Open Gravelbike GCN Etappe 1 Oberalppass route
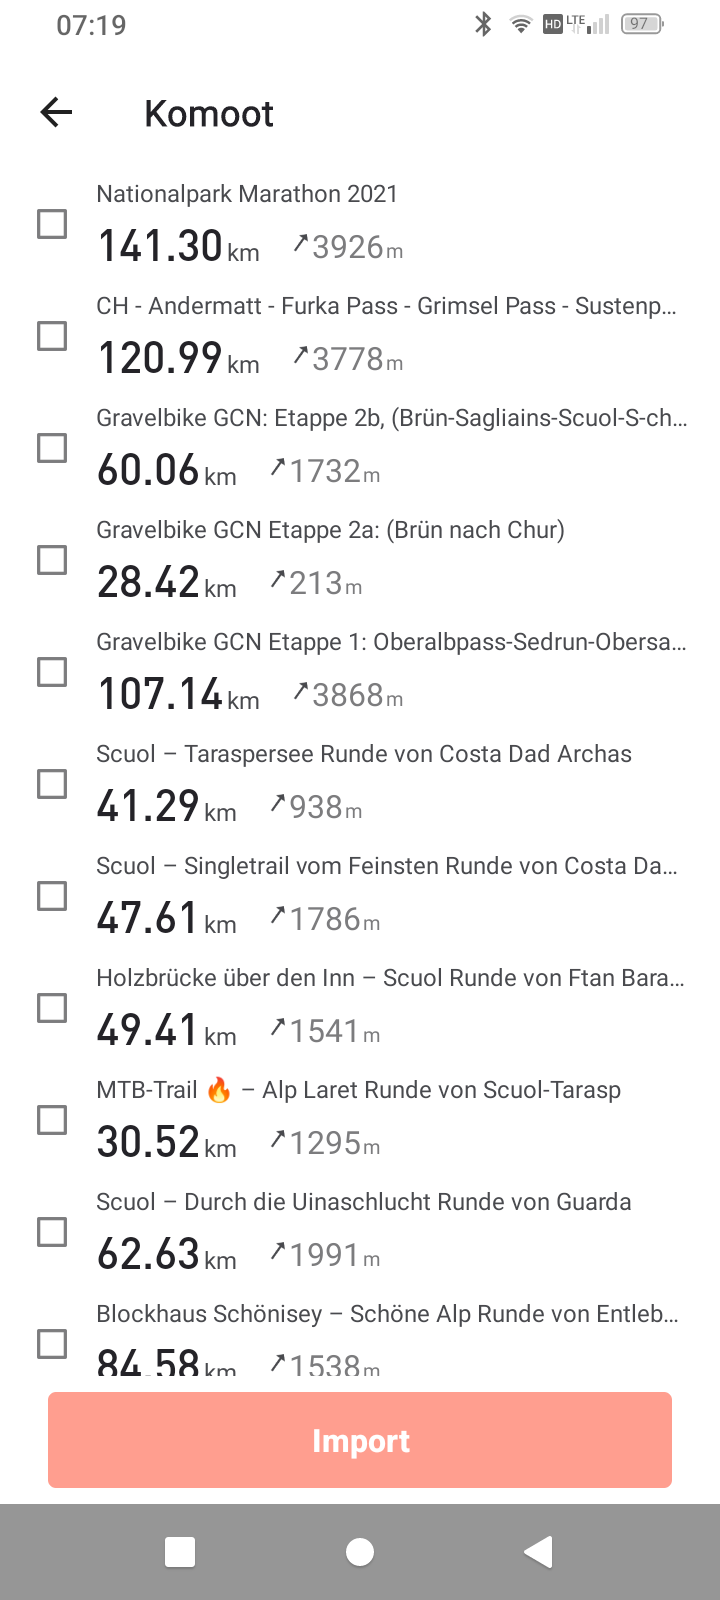The height and width of the screenshot is (1600, 720). click(x=390, y=642)
